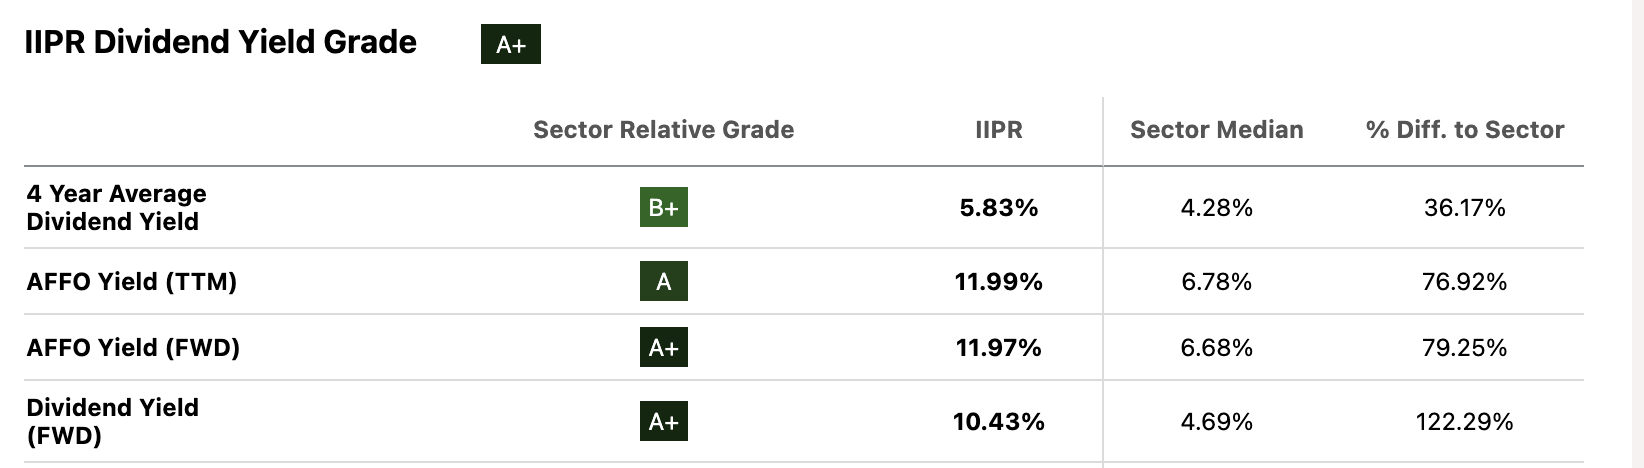Open the 4 Year Average Dividend Yield metric
1644x468 pixels.
pyautogui.click(x=116, y=207)
